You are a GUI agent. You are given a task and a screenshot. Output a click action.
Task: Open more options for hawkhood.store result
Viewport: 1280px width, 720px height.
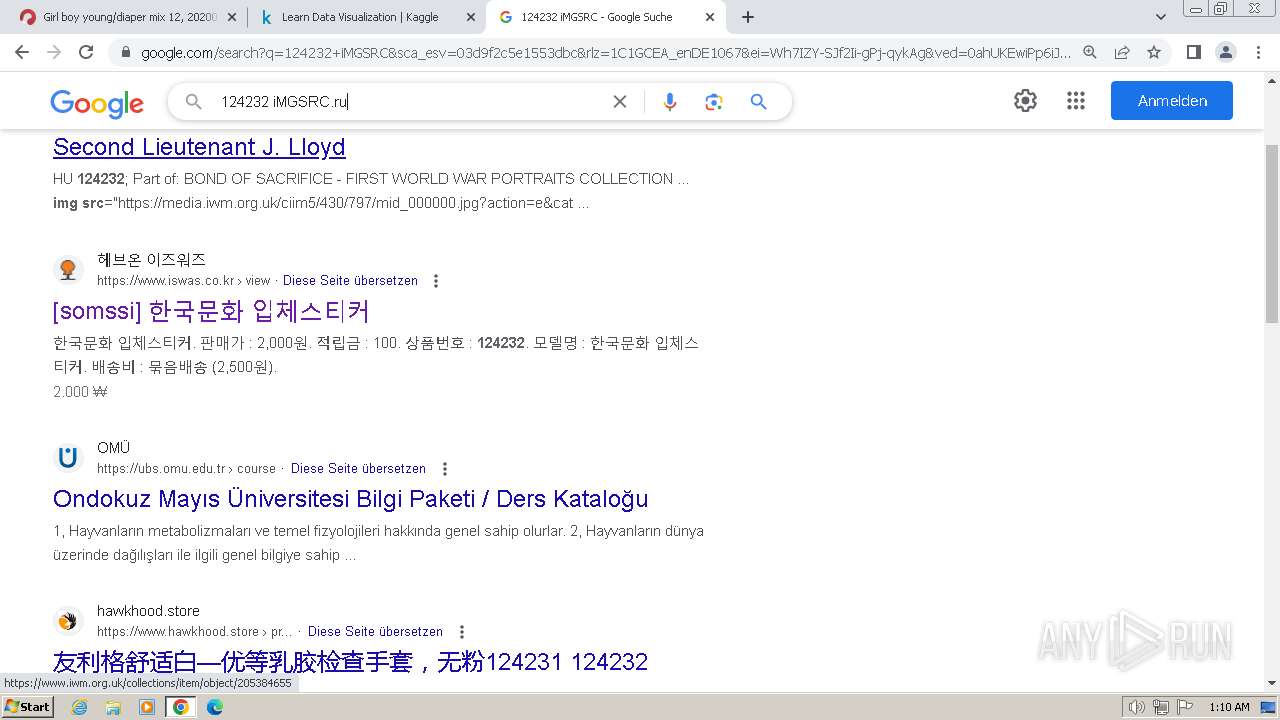coord(462,632)
